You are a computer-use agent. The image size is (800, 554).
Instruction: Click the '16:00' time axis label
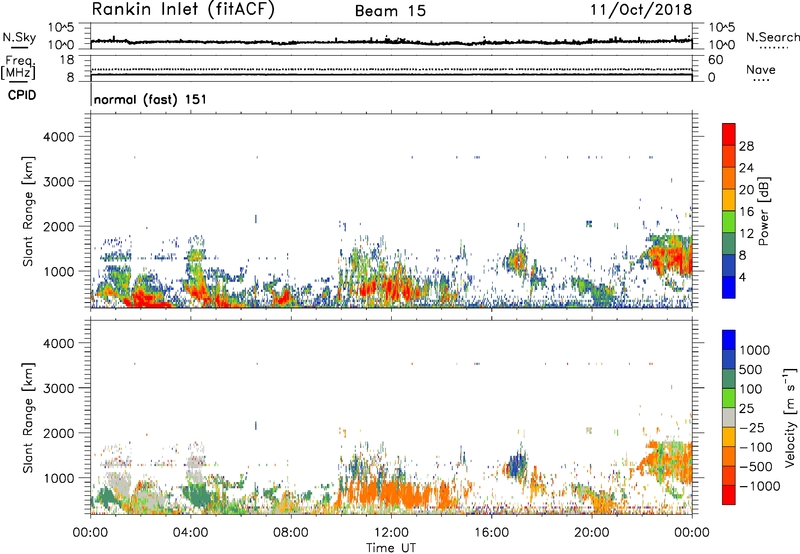[x=491, y=533]
